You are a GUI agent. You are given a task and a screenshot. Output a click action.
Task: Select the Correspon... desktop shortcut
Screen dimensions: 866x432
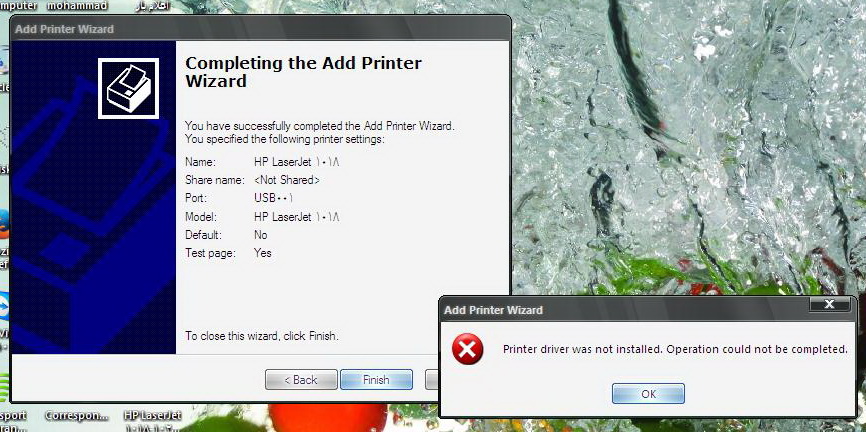click(x=77, y=415)
